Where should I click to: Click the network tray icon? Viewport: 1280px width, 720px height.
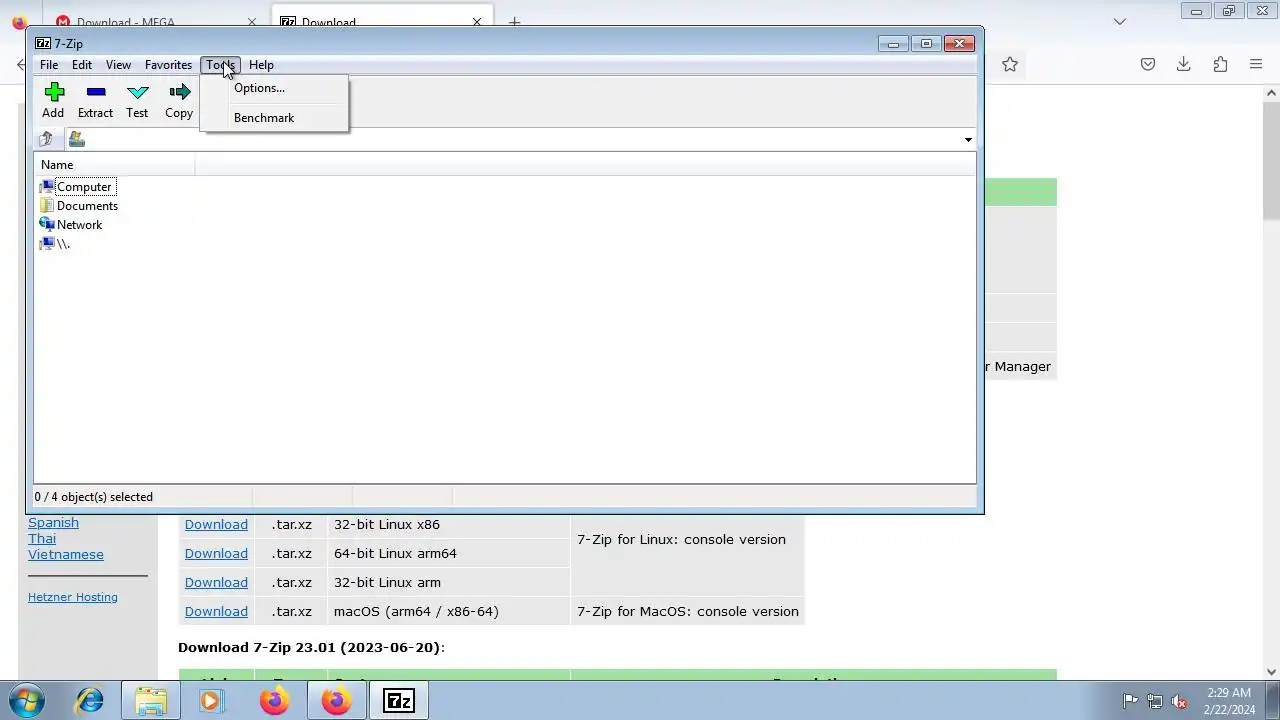pos(1155,701)
